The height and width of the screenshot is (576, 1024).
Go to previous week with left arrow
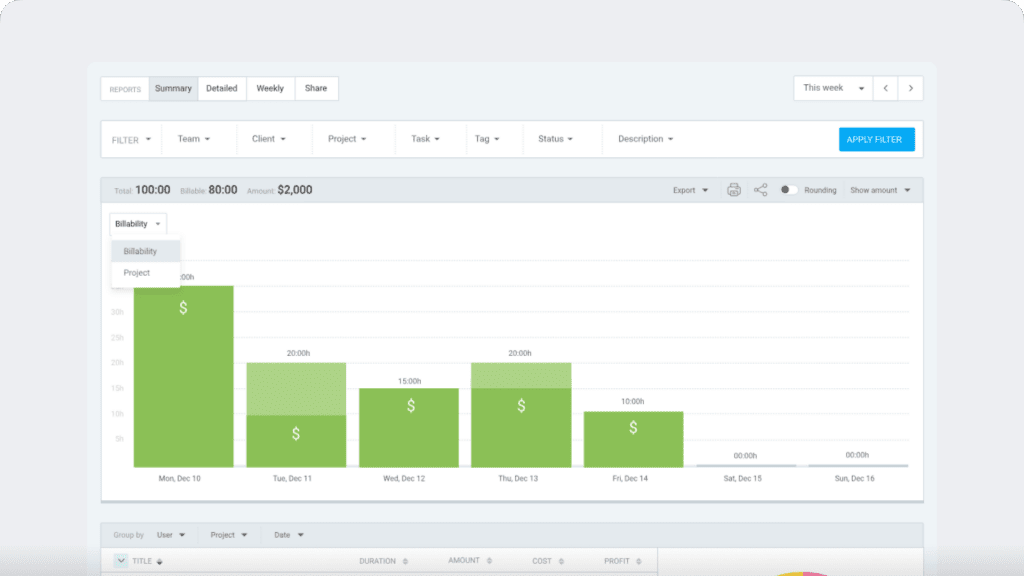click(x=885, y=88)
